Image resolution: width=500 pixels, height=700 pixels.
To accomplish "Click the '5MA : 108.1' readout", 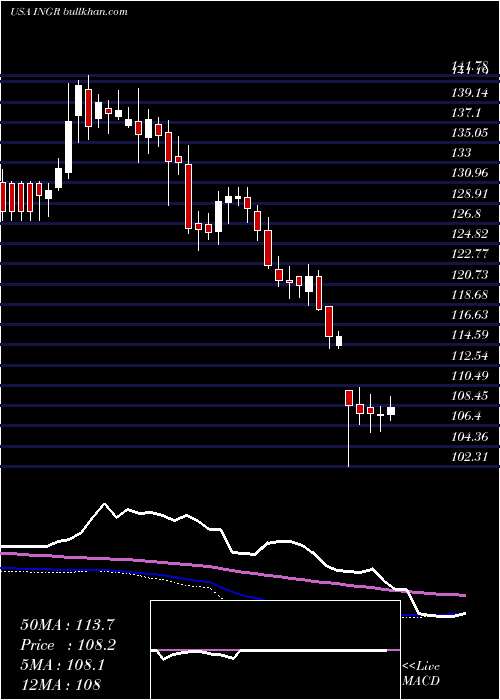I will (62, 665).
